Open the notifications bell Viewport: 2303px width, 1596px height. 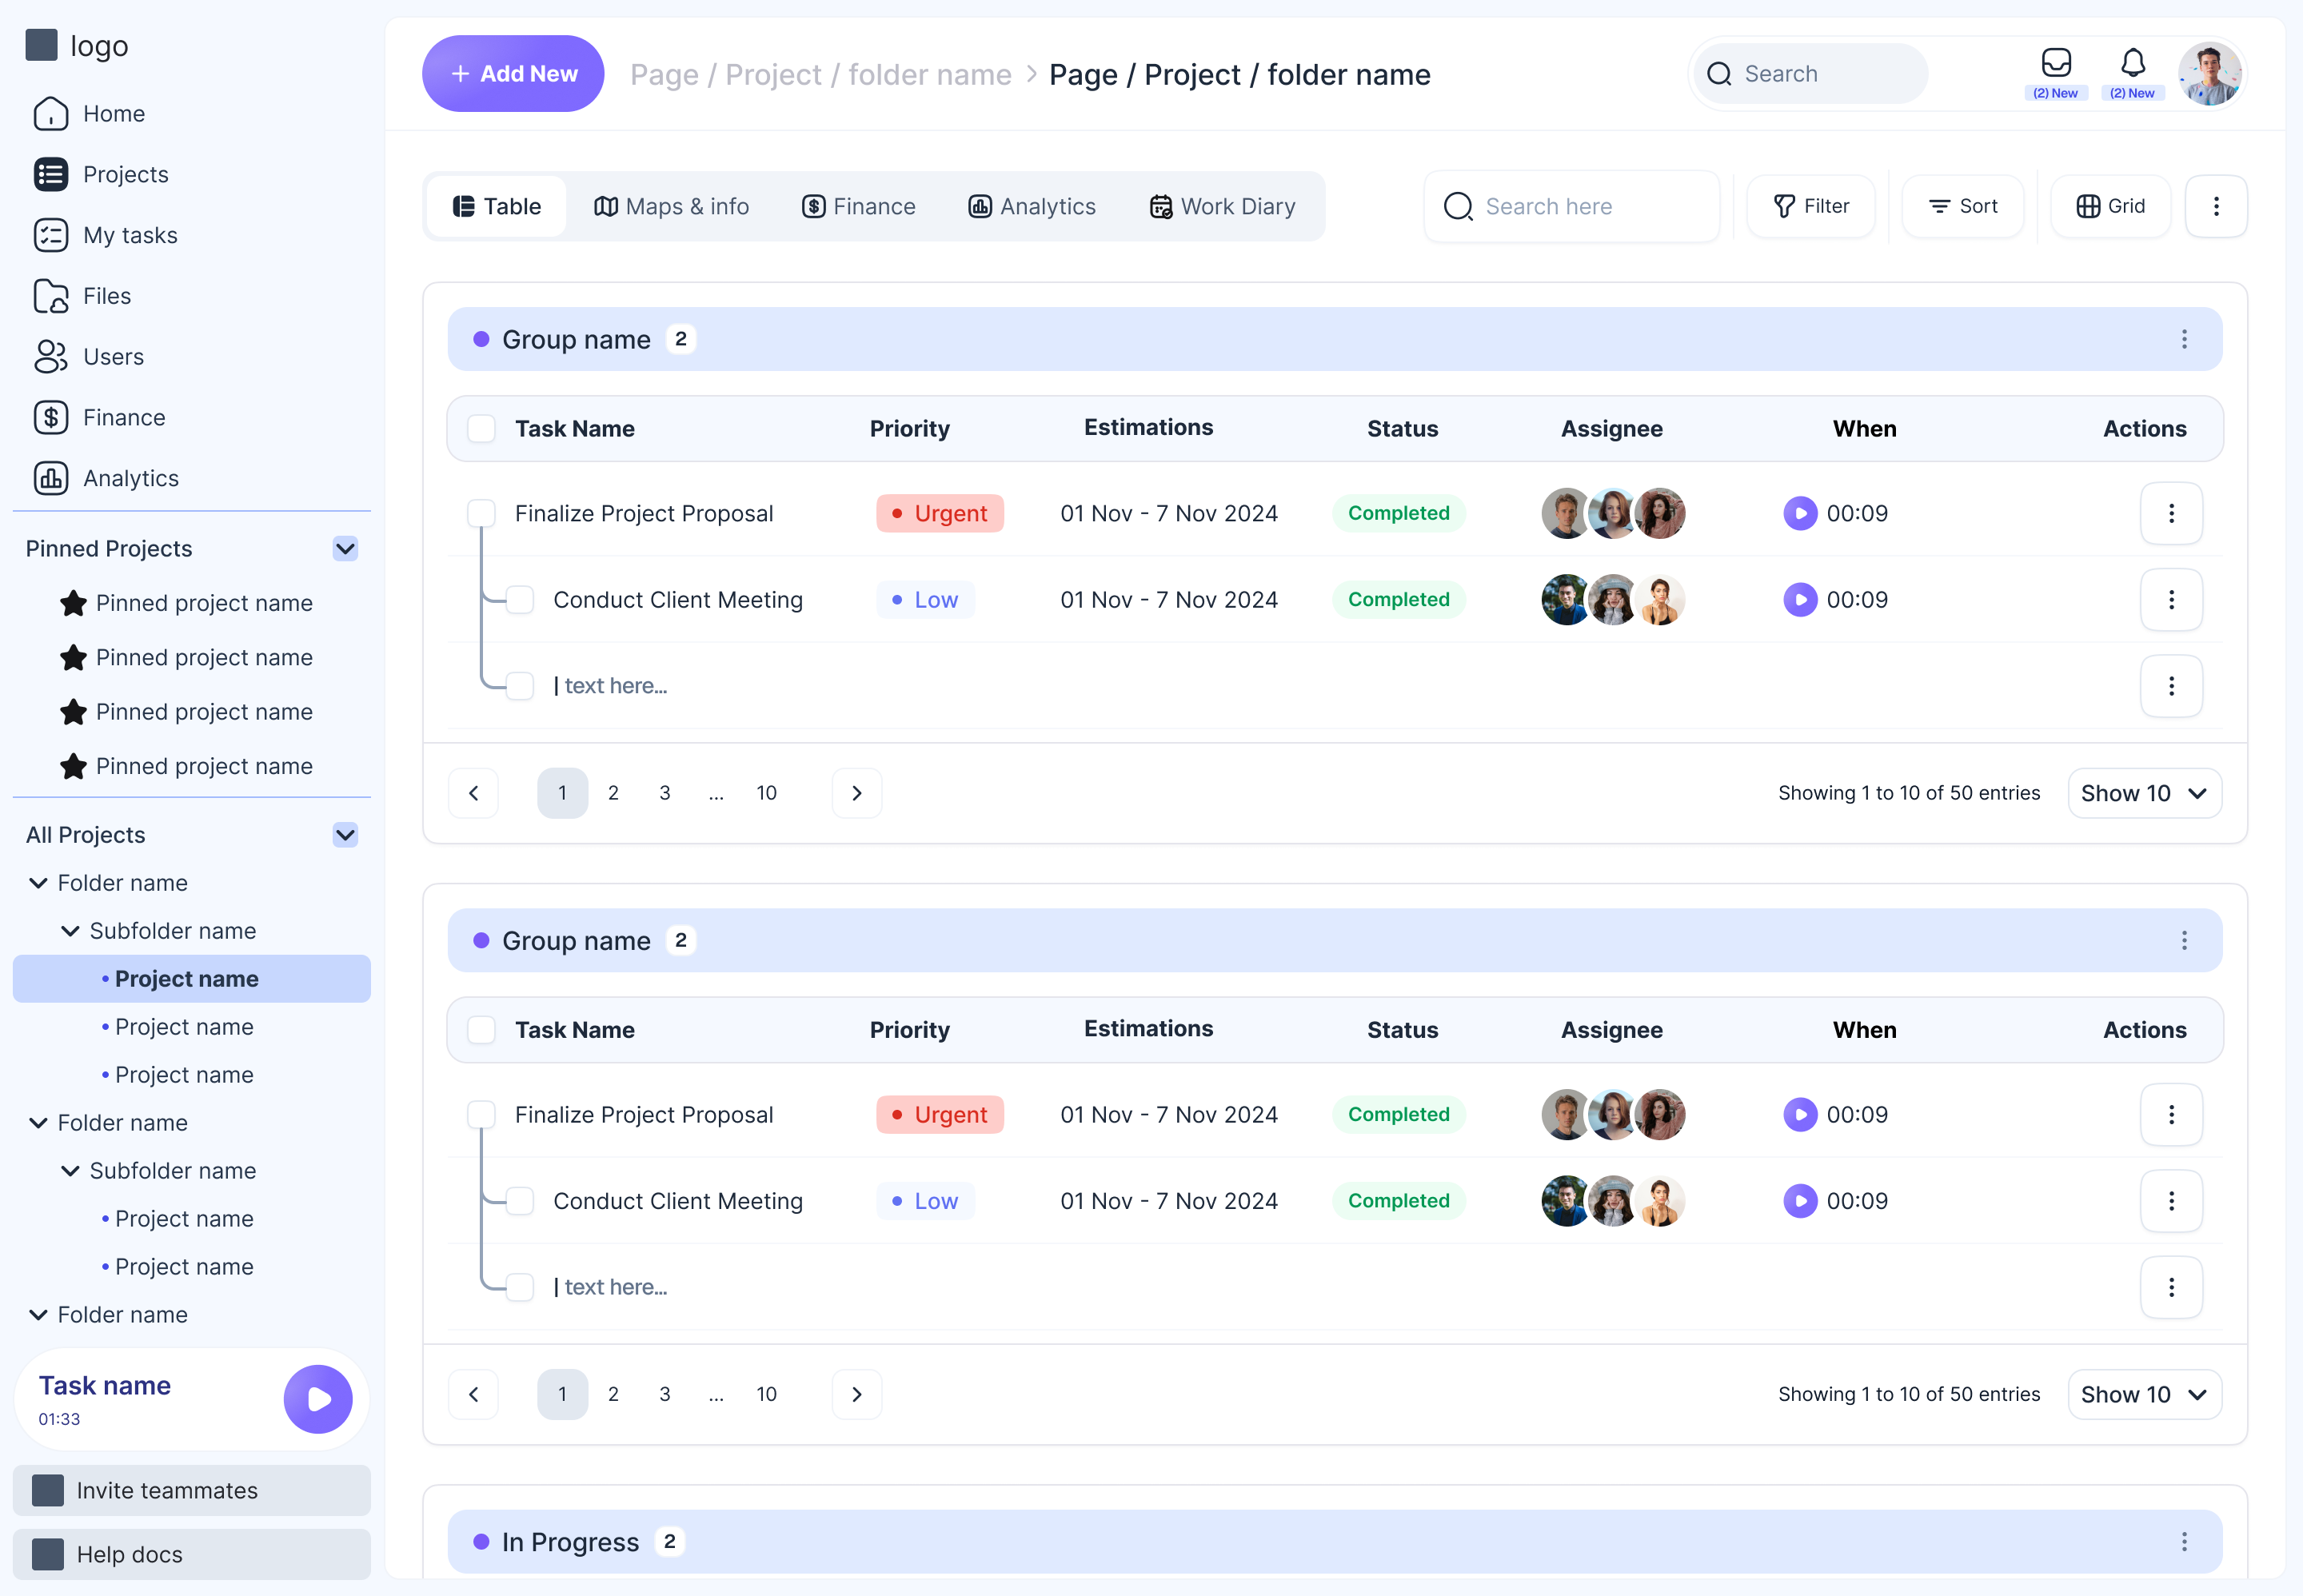2133,63
